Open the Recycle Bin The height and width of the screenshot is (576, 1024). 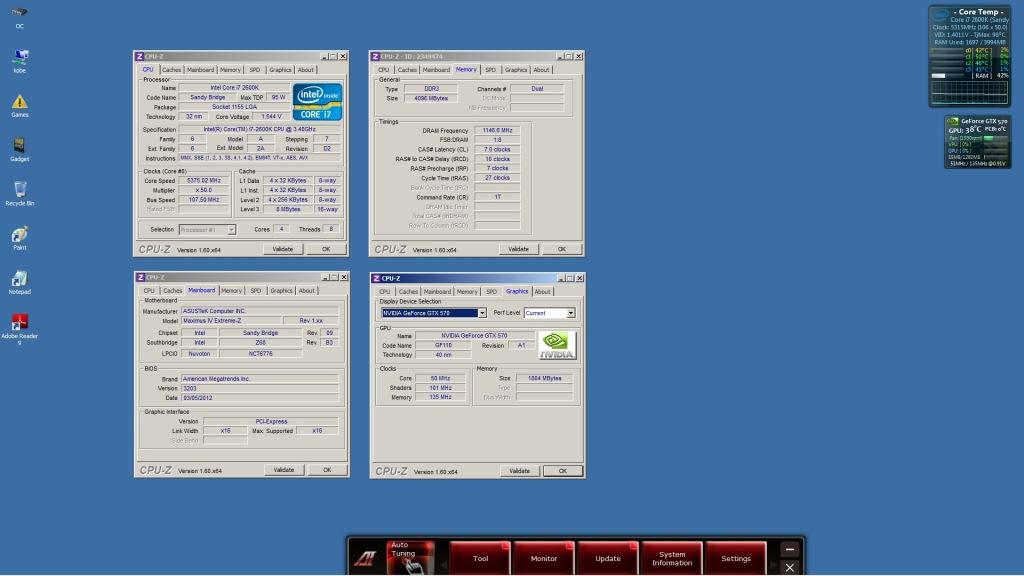pyautogui.click(x=20, y=194)
